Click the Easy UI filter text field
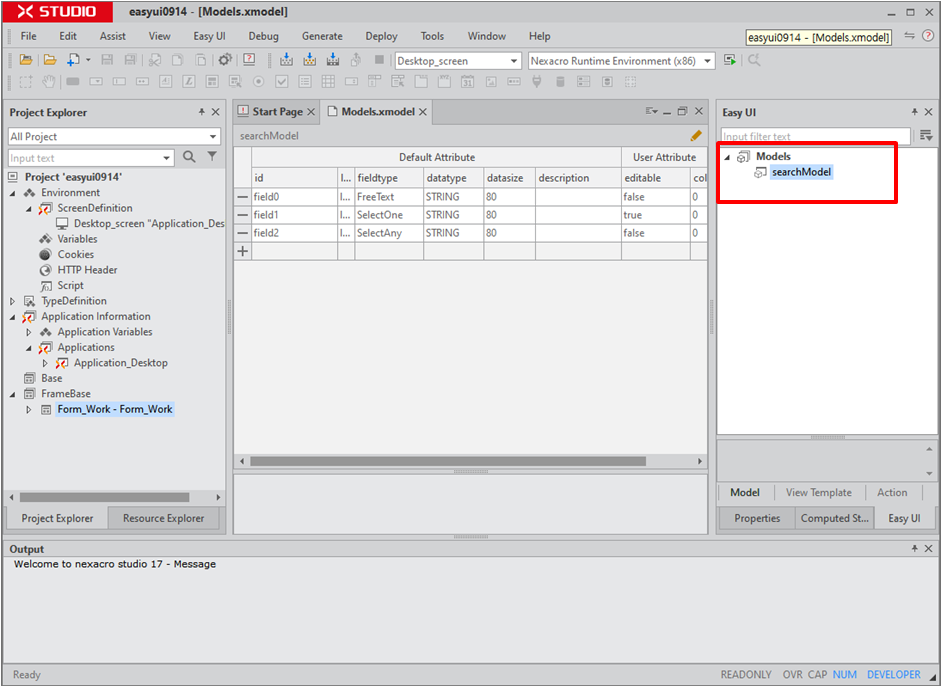The height and width of the screenshot is (687, 942). 815,136
